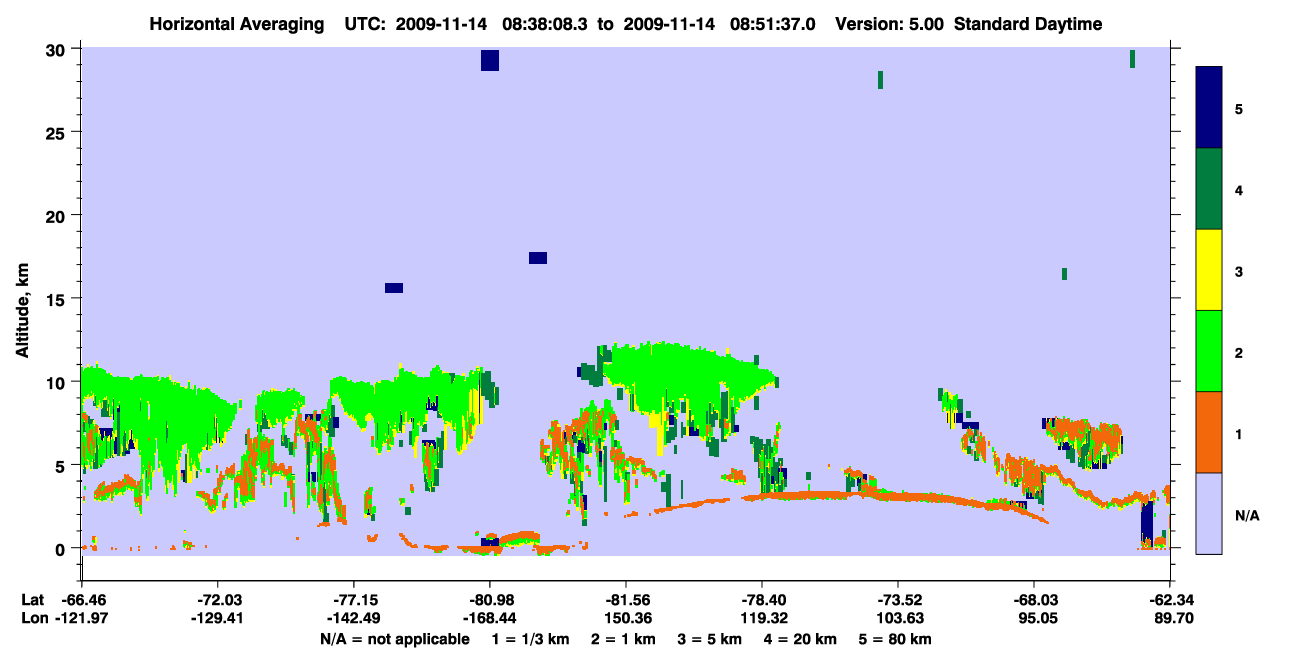Viewport: 1300px width, 667px height.
Task: Click longitude value 103.63
Action: 898,619
